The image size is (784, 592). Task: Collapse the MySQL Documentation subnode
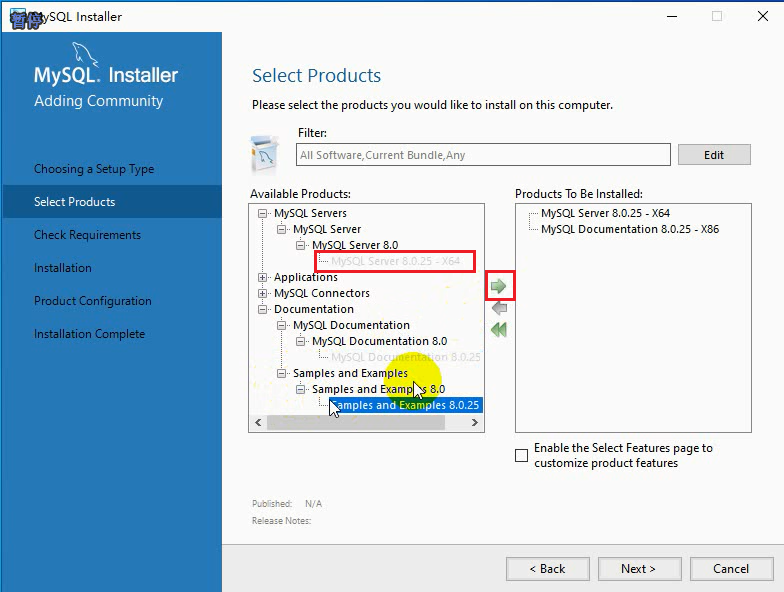point(282,326)
